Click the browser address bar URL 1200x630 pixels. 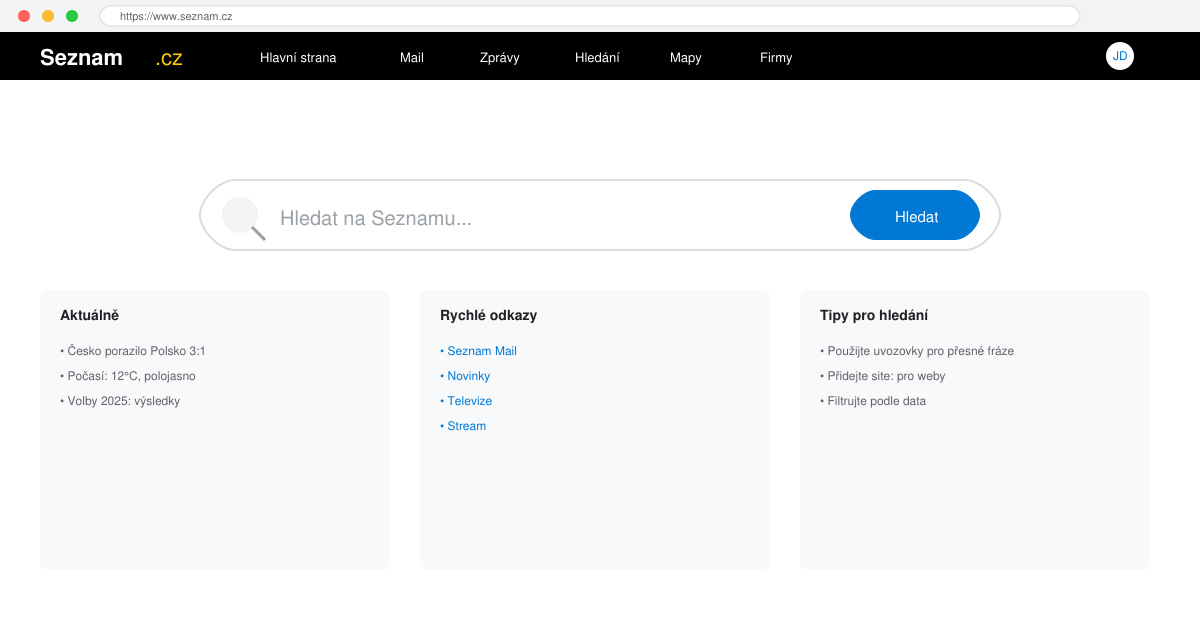click(x=590, y=16)
